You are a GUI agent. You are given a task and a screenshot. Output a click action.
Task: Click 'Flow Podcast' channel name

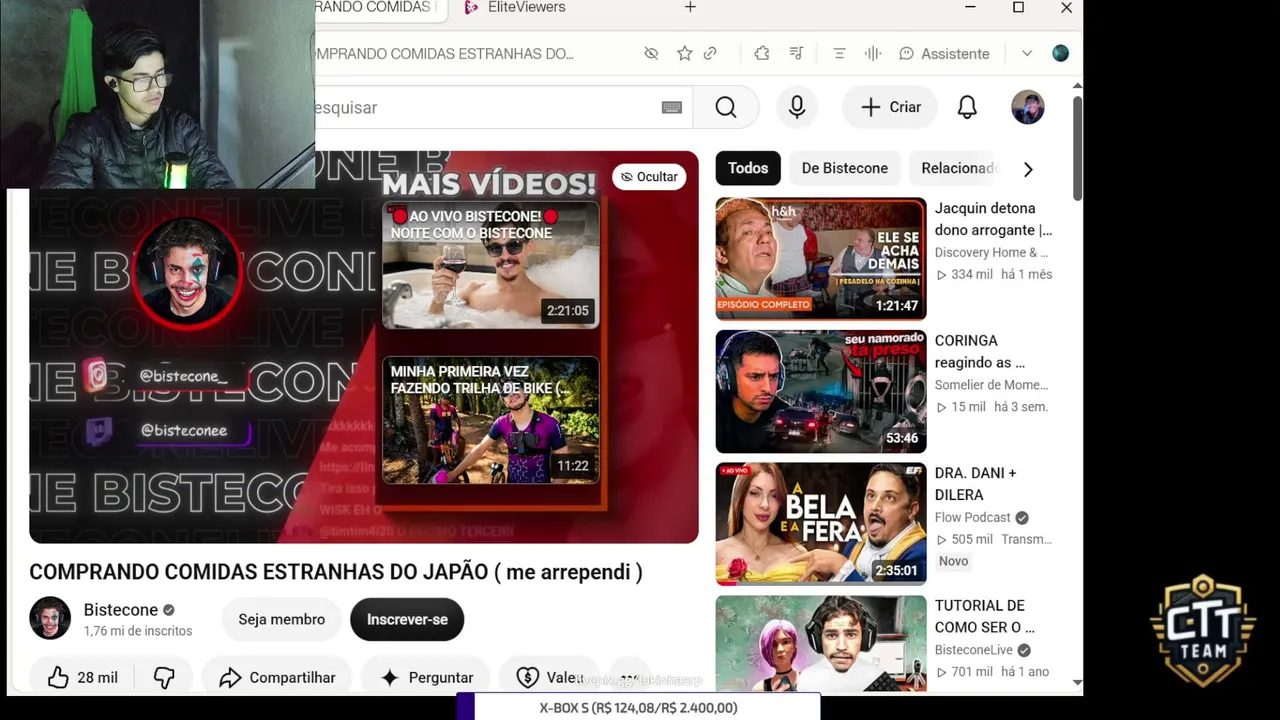tap(973, 518)
